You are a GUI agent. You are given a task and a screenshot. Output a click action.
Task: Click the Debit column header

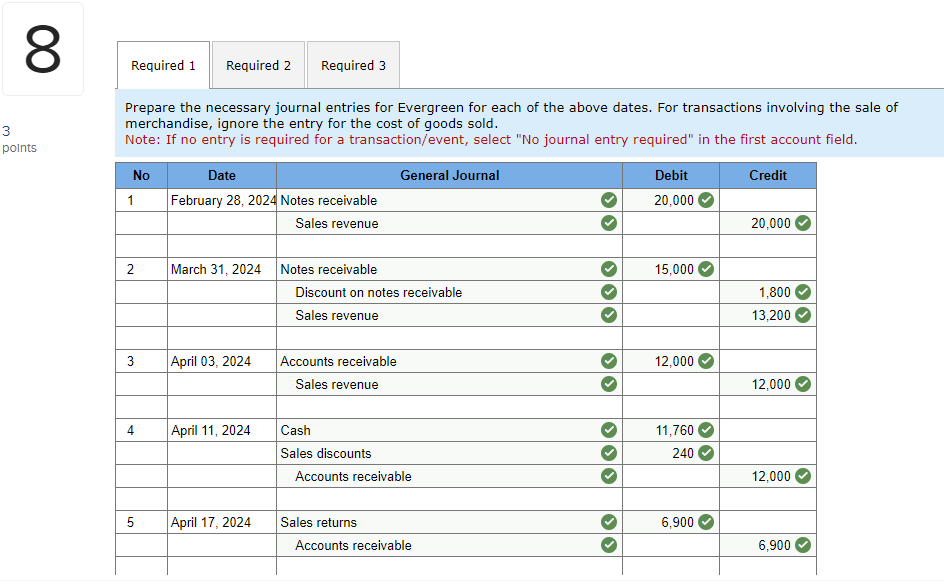(671, 175)
